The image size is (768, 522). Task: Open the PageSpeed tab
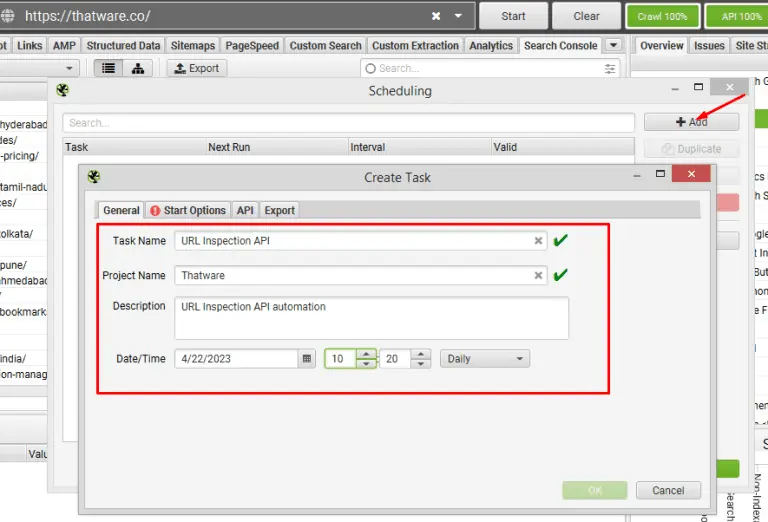[x=252, y=46]
